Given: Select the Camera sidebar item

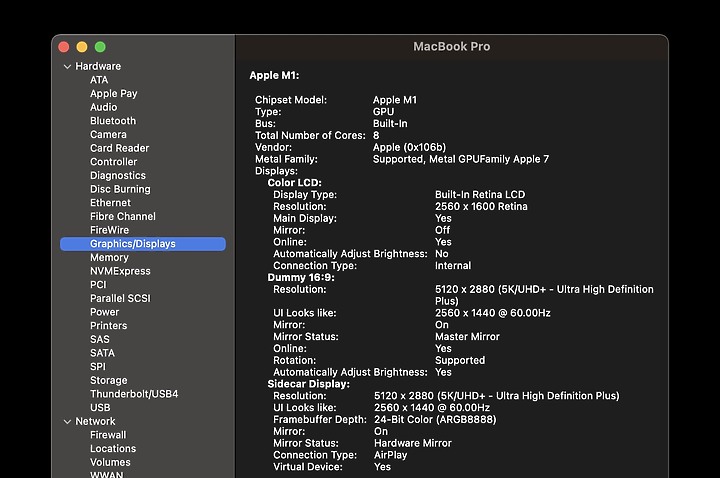Looking at the screenshot, I should coord(108,135).
